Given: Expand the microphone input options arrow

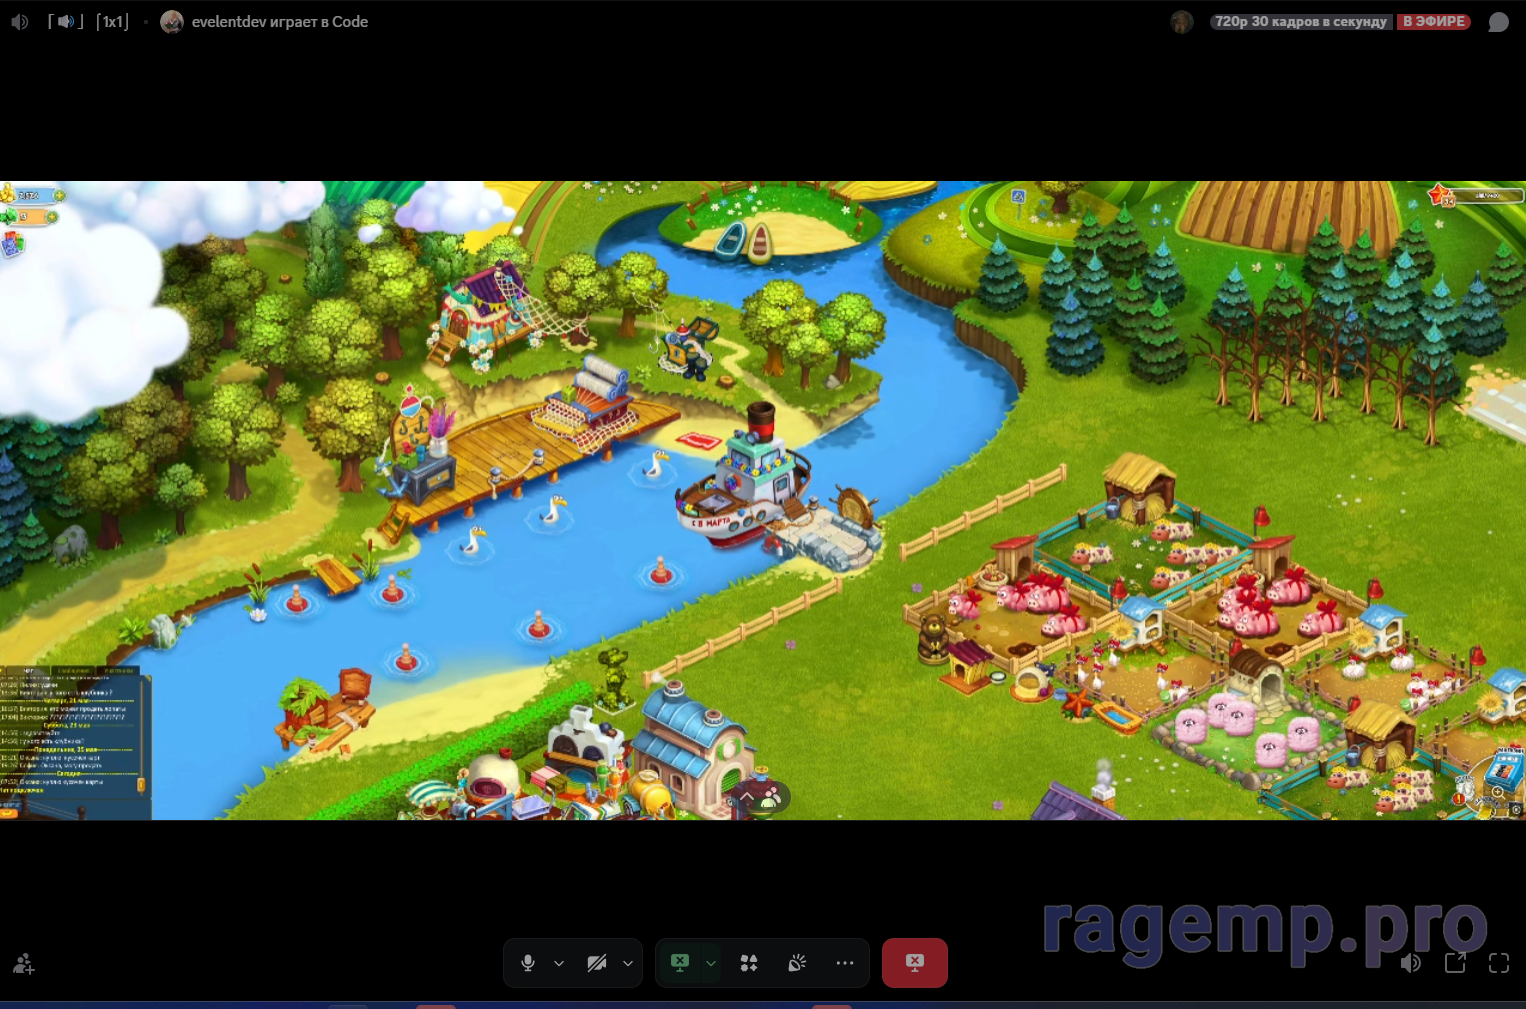Looking at the screenshot, I should coord(559,963).
